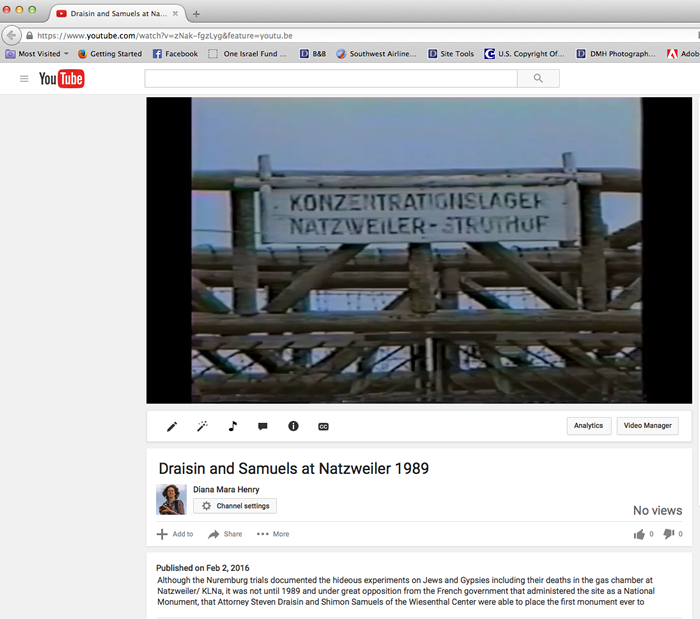The width and height of the screenshot is (700, 619).
Task: Open the Annotations speech bubble icon
Action: tap(262, 427)
